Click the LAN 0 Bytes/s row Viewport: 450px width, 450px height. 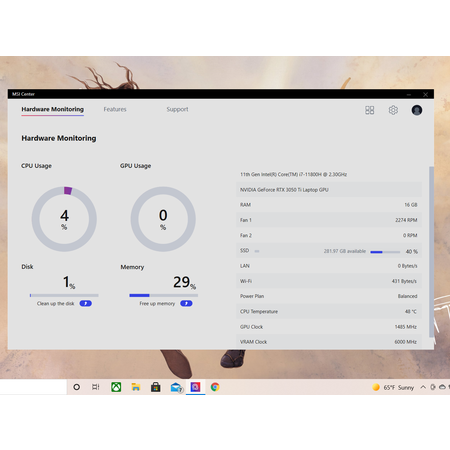(329, 266)
